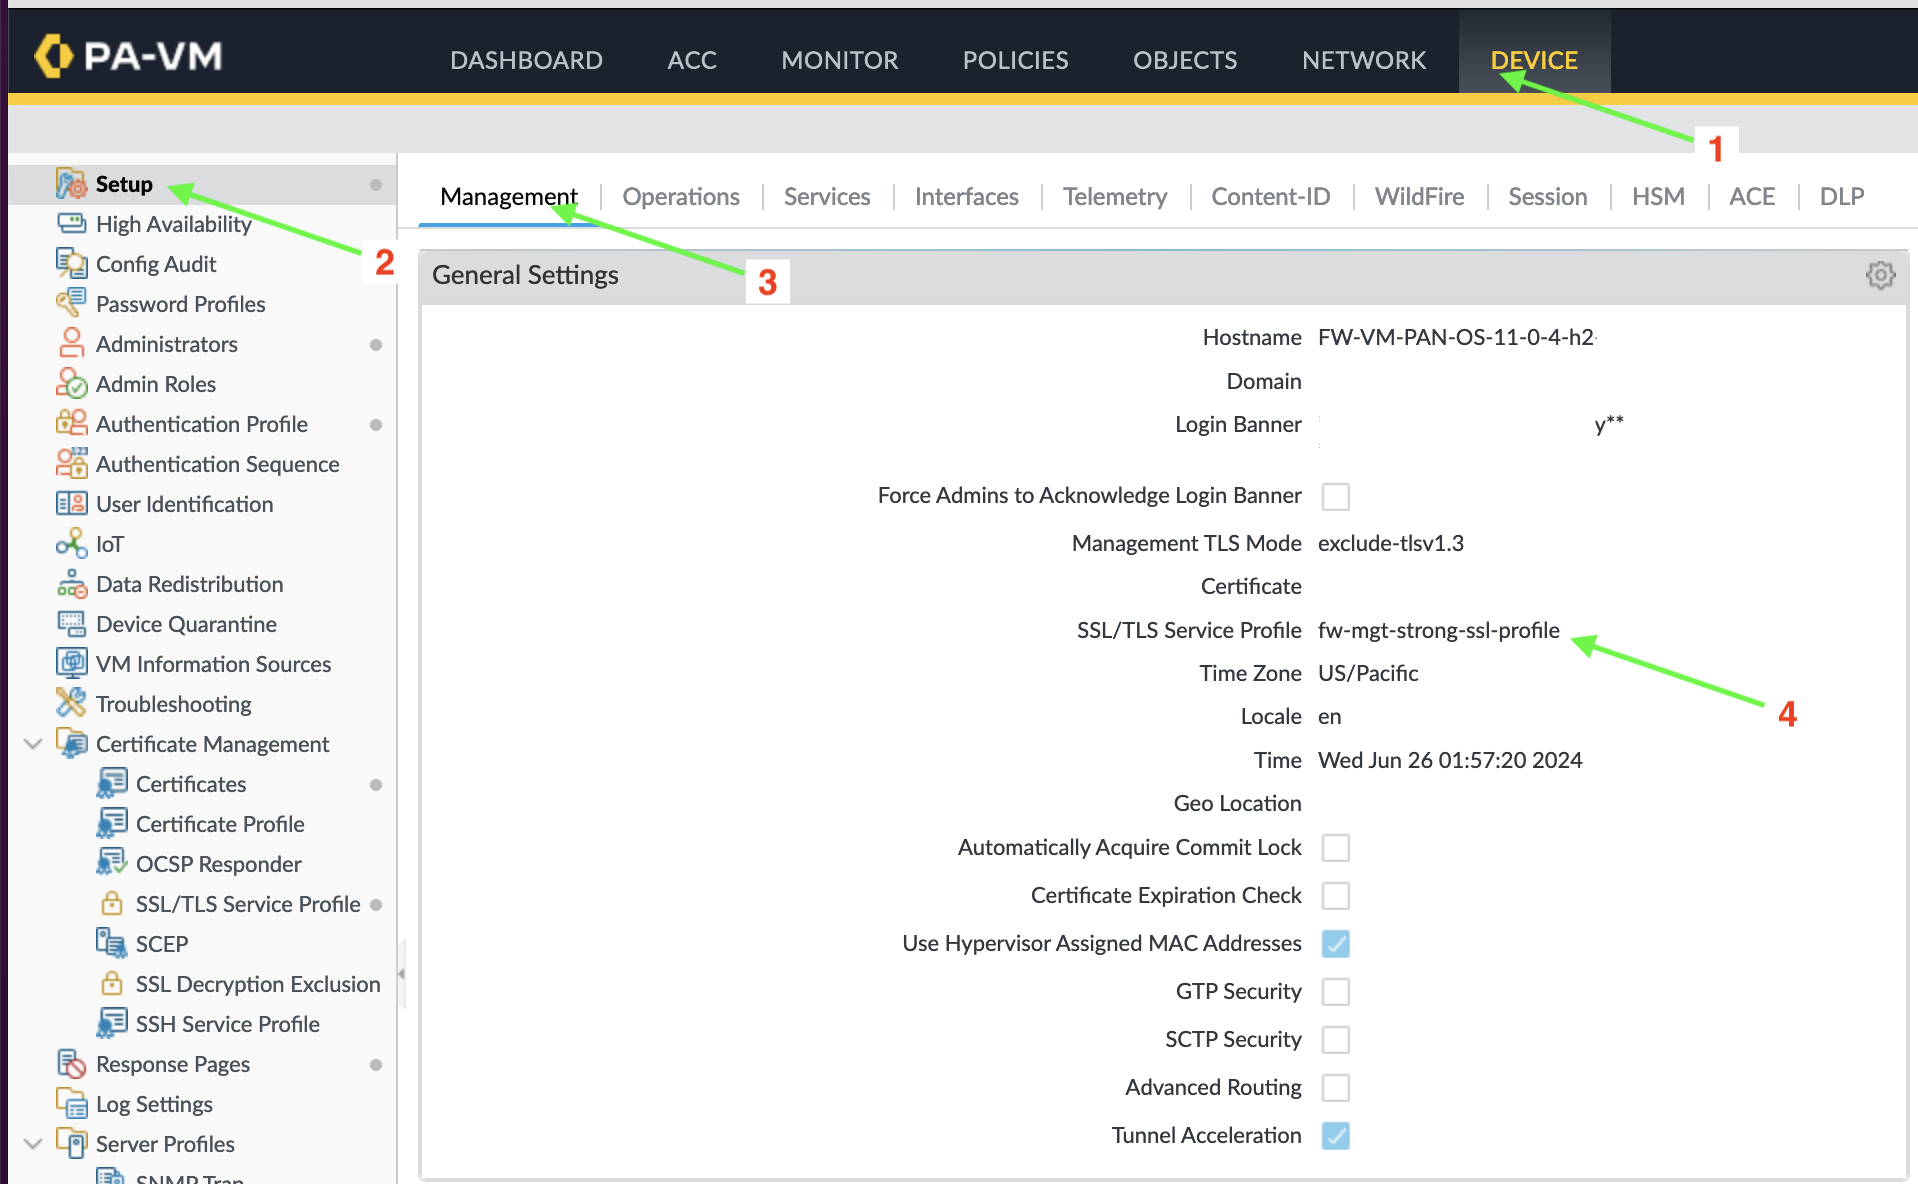
Task: Disable Tunnel Acceleration
Action: (1335, 1135)
